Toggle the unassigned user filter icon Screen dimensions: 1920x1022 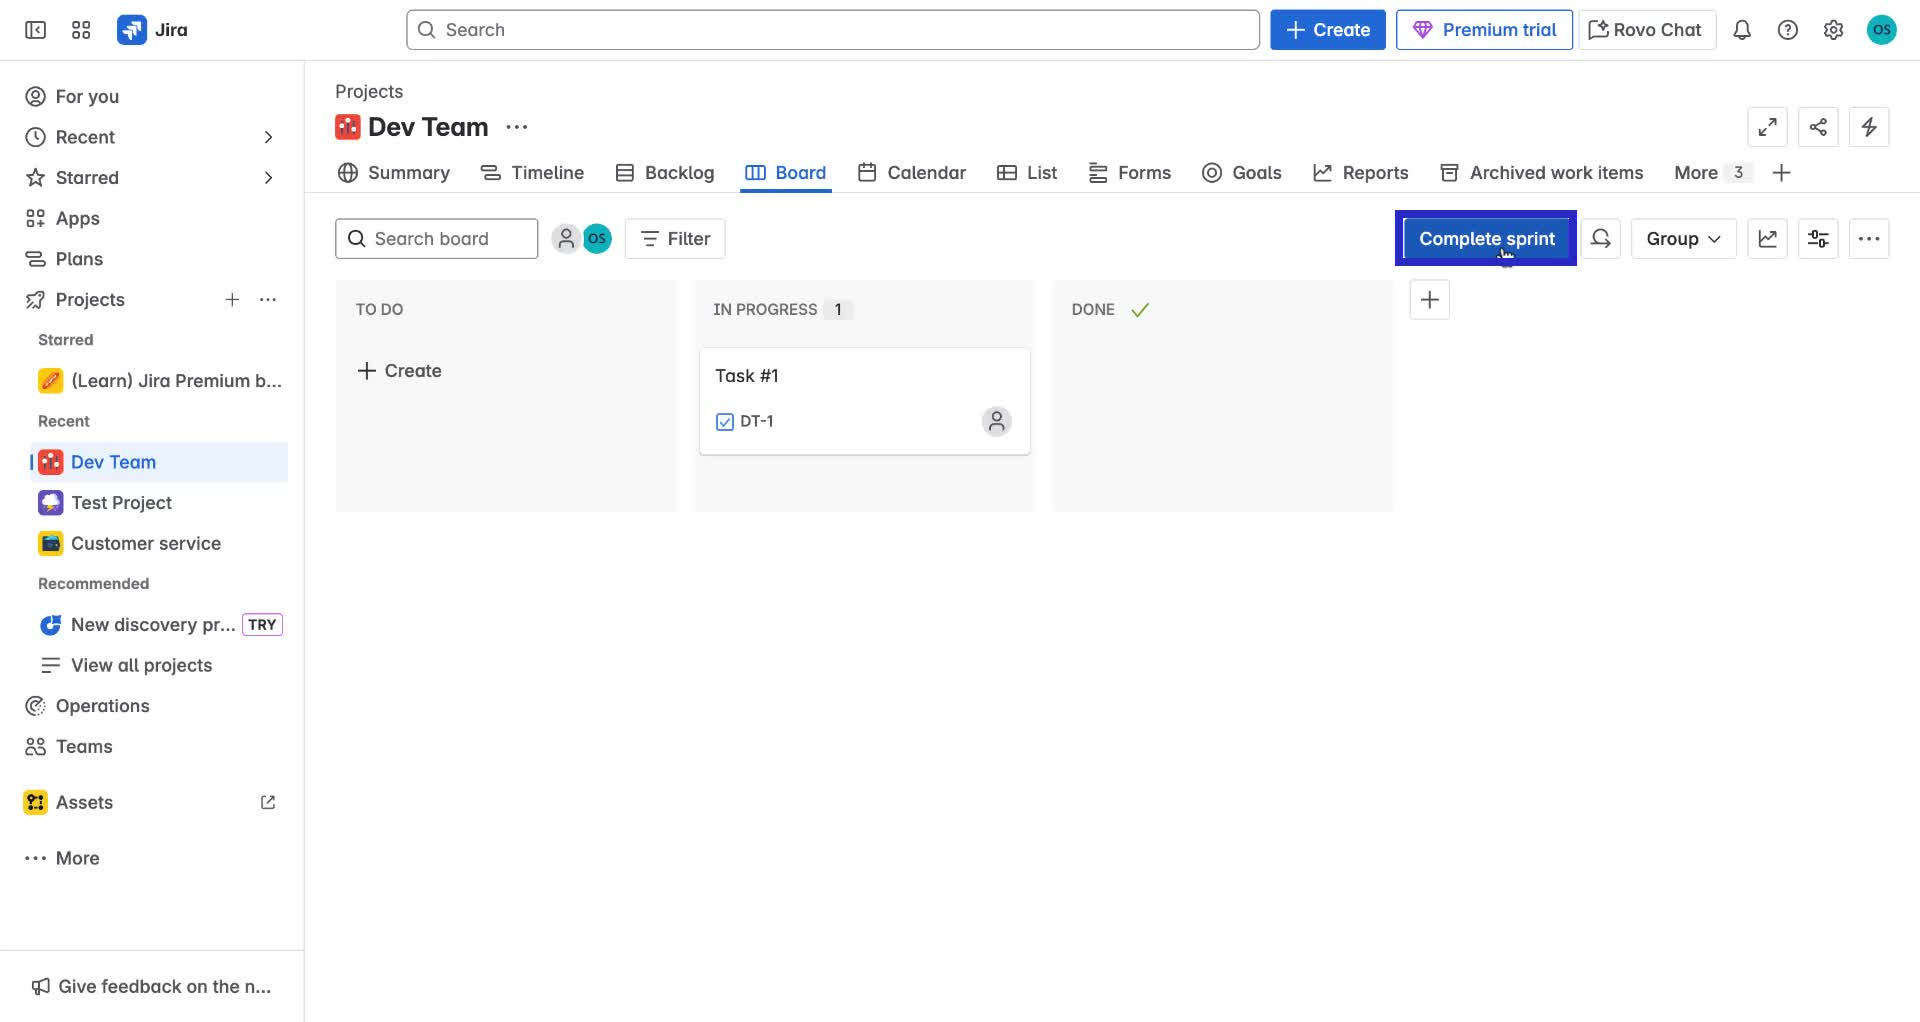(x=567, y=238)
